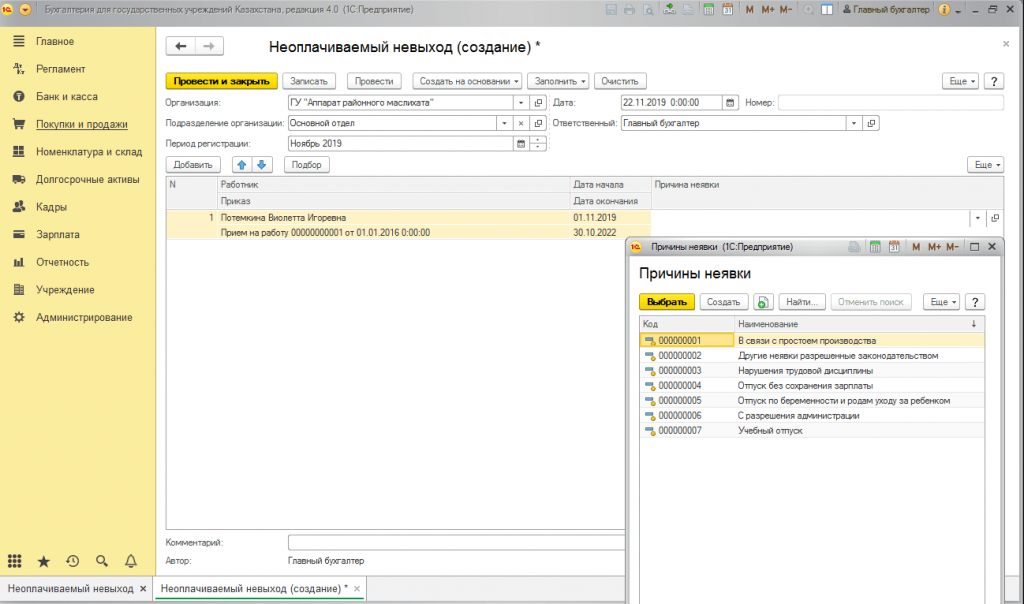1024x604 pixels.
Task: Open Еще menu in Причины неявки window
Action: [x=939, y=301]
